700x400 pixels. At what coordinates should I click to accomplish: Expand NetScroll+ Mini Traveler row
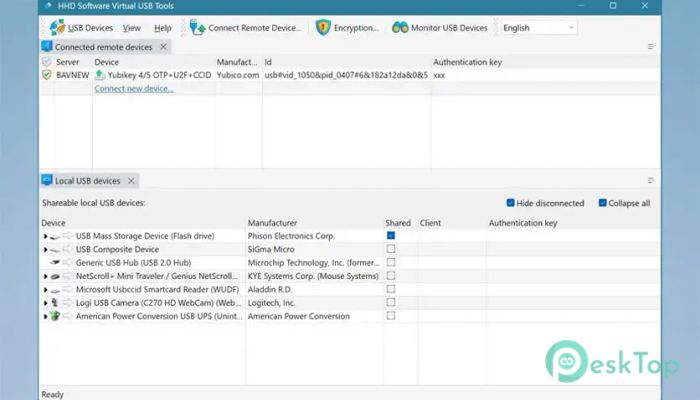pos(45,276)
